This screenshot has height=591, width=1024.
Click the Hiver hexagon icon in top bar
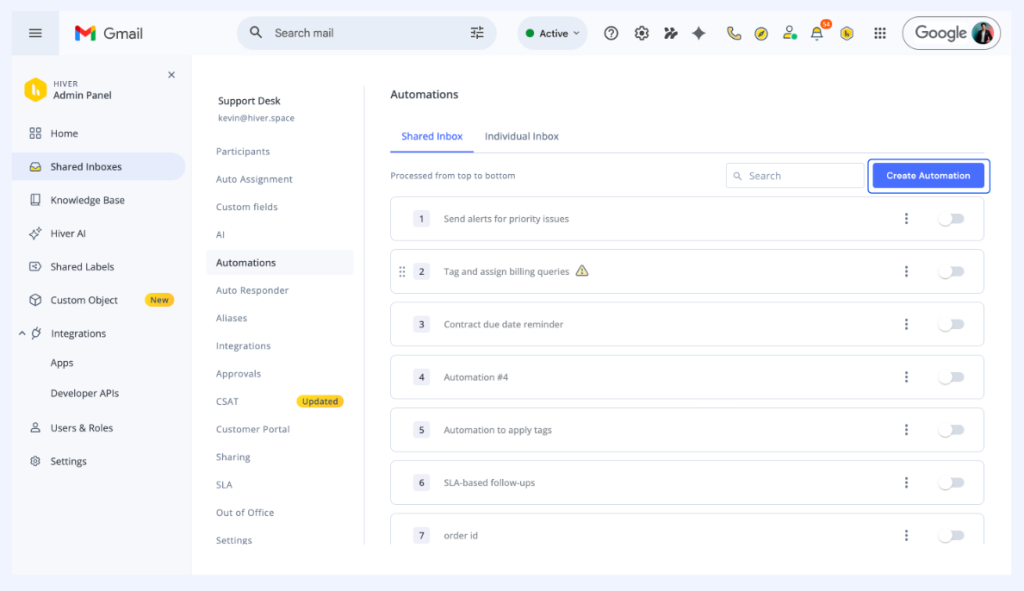pyautogui.click(x=847, y=33)
